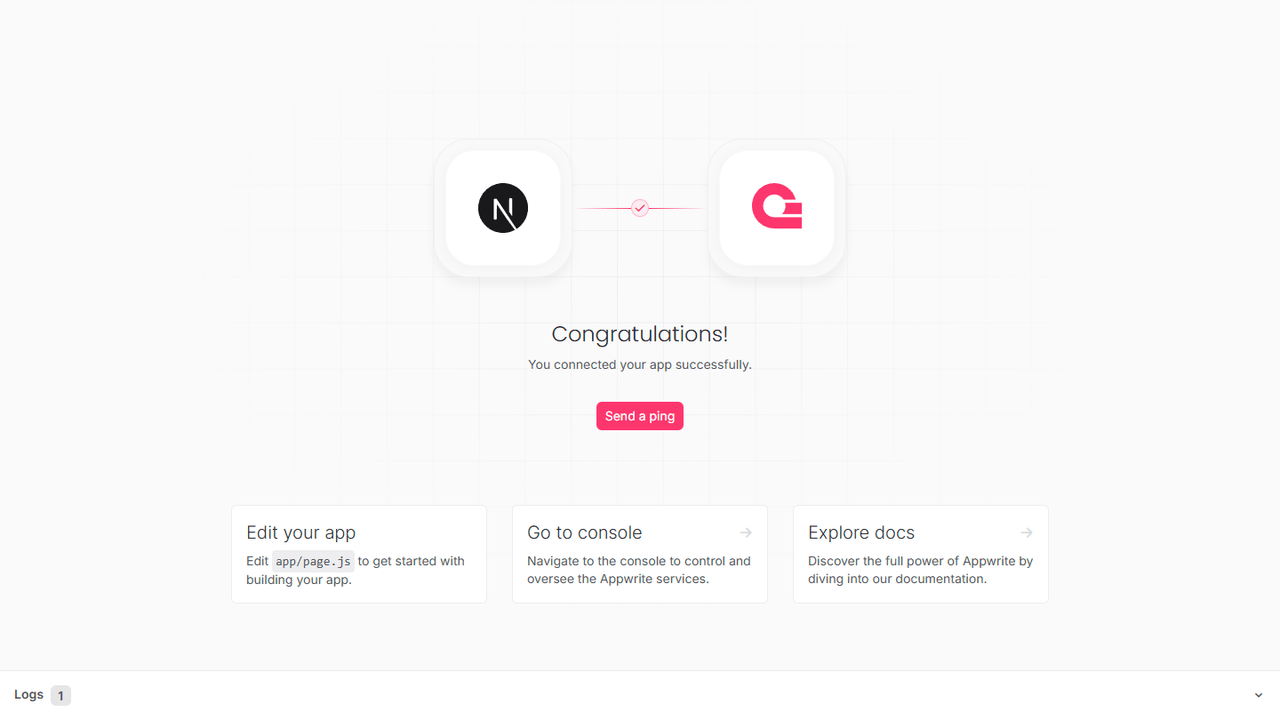The width and height of the screenshot is (1280, 720).
Task: Click the pink connecting line between the apps
Action: click(600, 208)
